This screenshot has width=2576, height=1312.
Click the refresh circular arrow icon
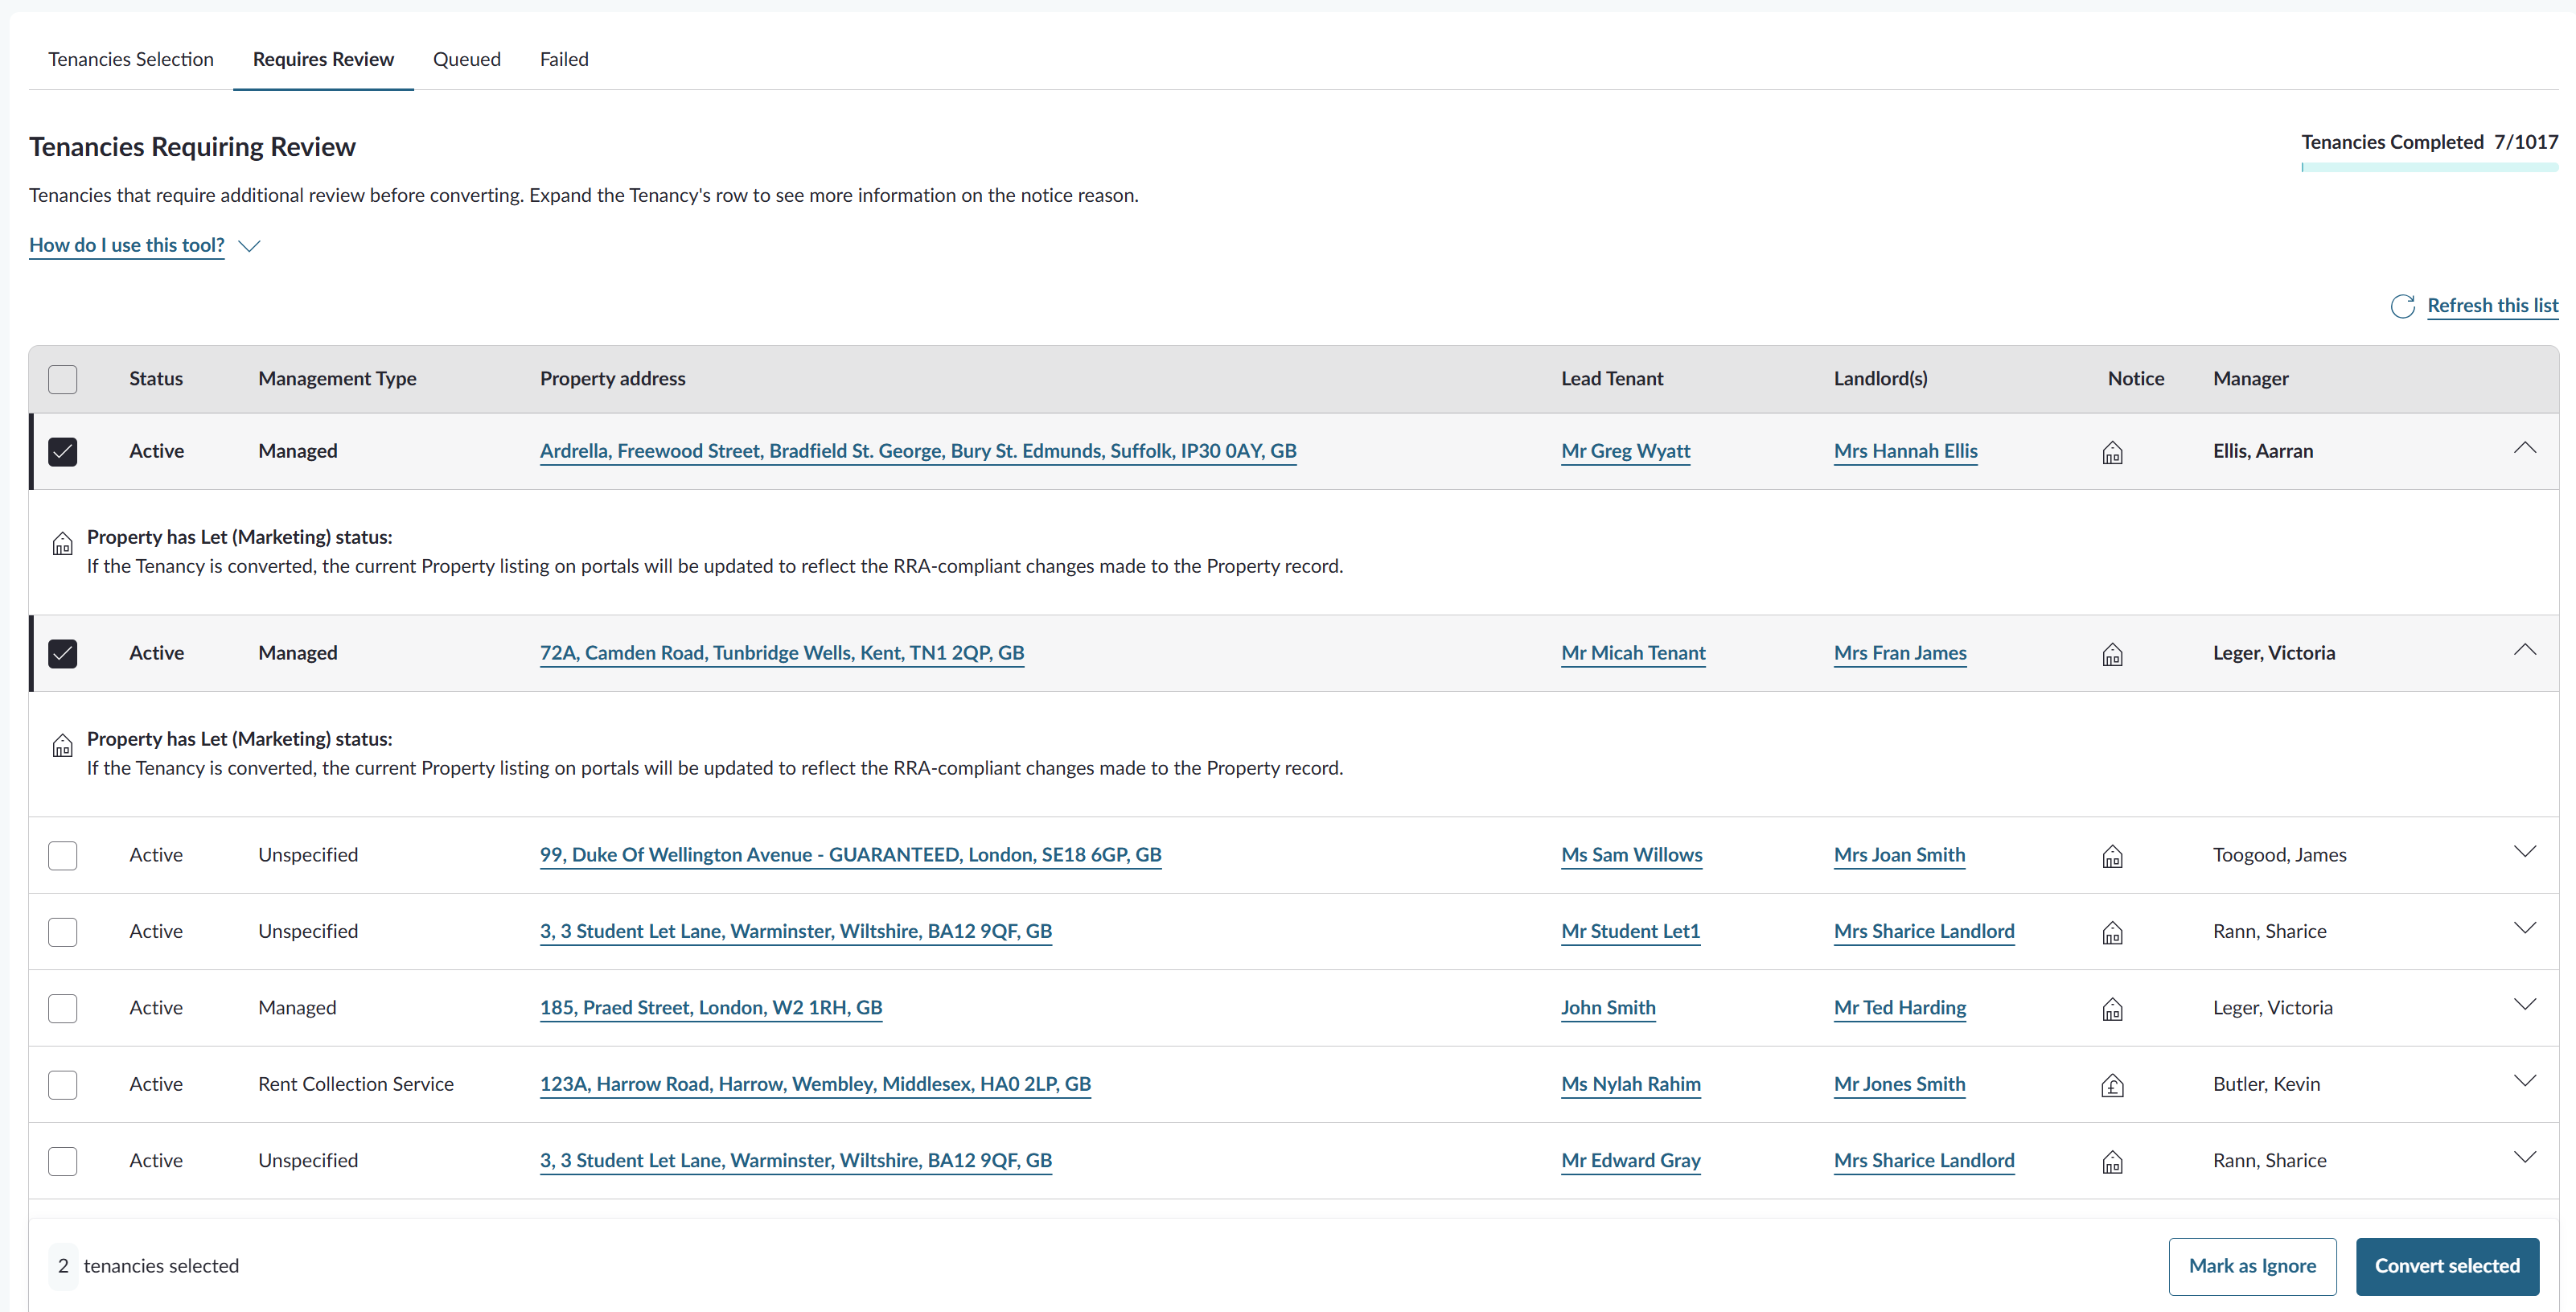[2402, 306]
